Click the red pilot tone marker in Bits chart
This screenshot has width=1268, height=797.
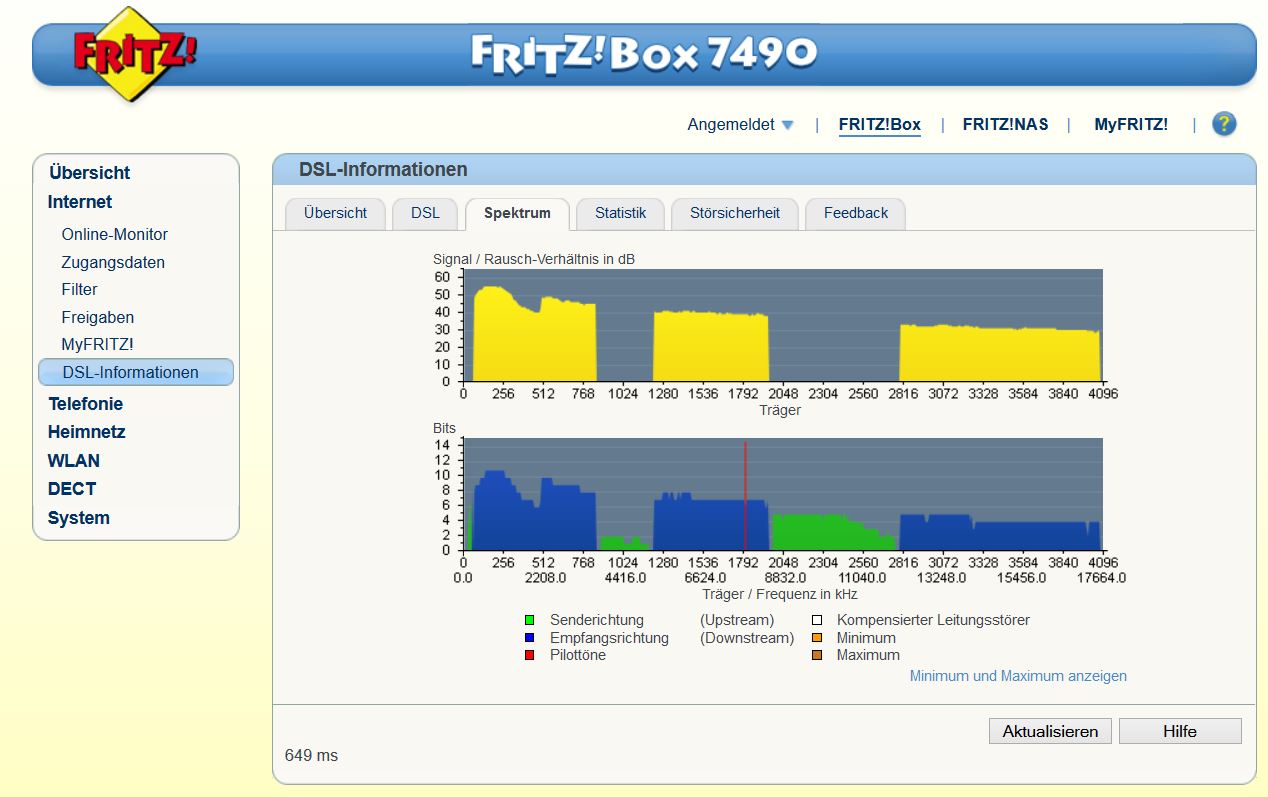tap(745, 495)
